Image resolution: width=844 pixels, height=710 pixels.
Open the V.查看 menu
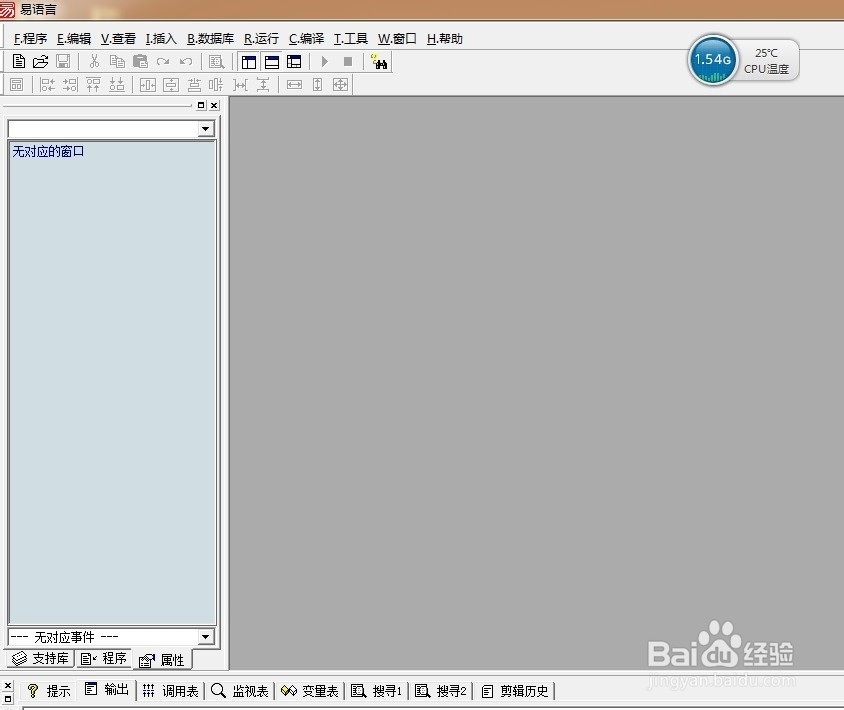(118, 39)
